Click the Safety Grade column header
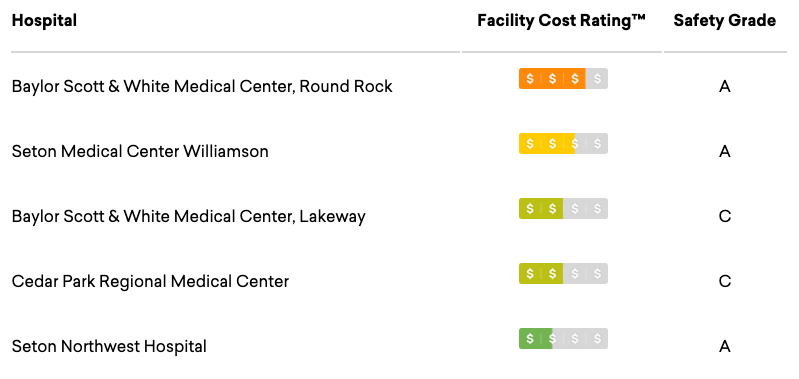Image resolution: width=799 pixels, height=379 pixels. click(725, 21)
